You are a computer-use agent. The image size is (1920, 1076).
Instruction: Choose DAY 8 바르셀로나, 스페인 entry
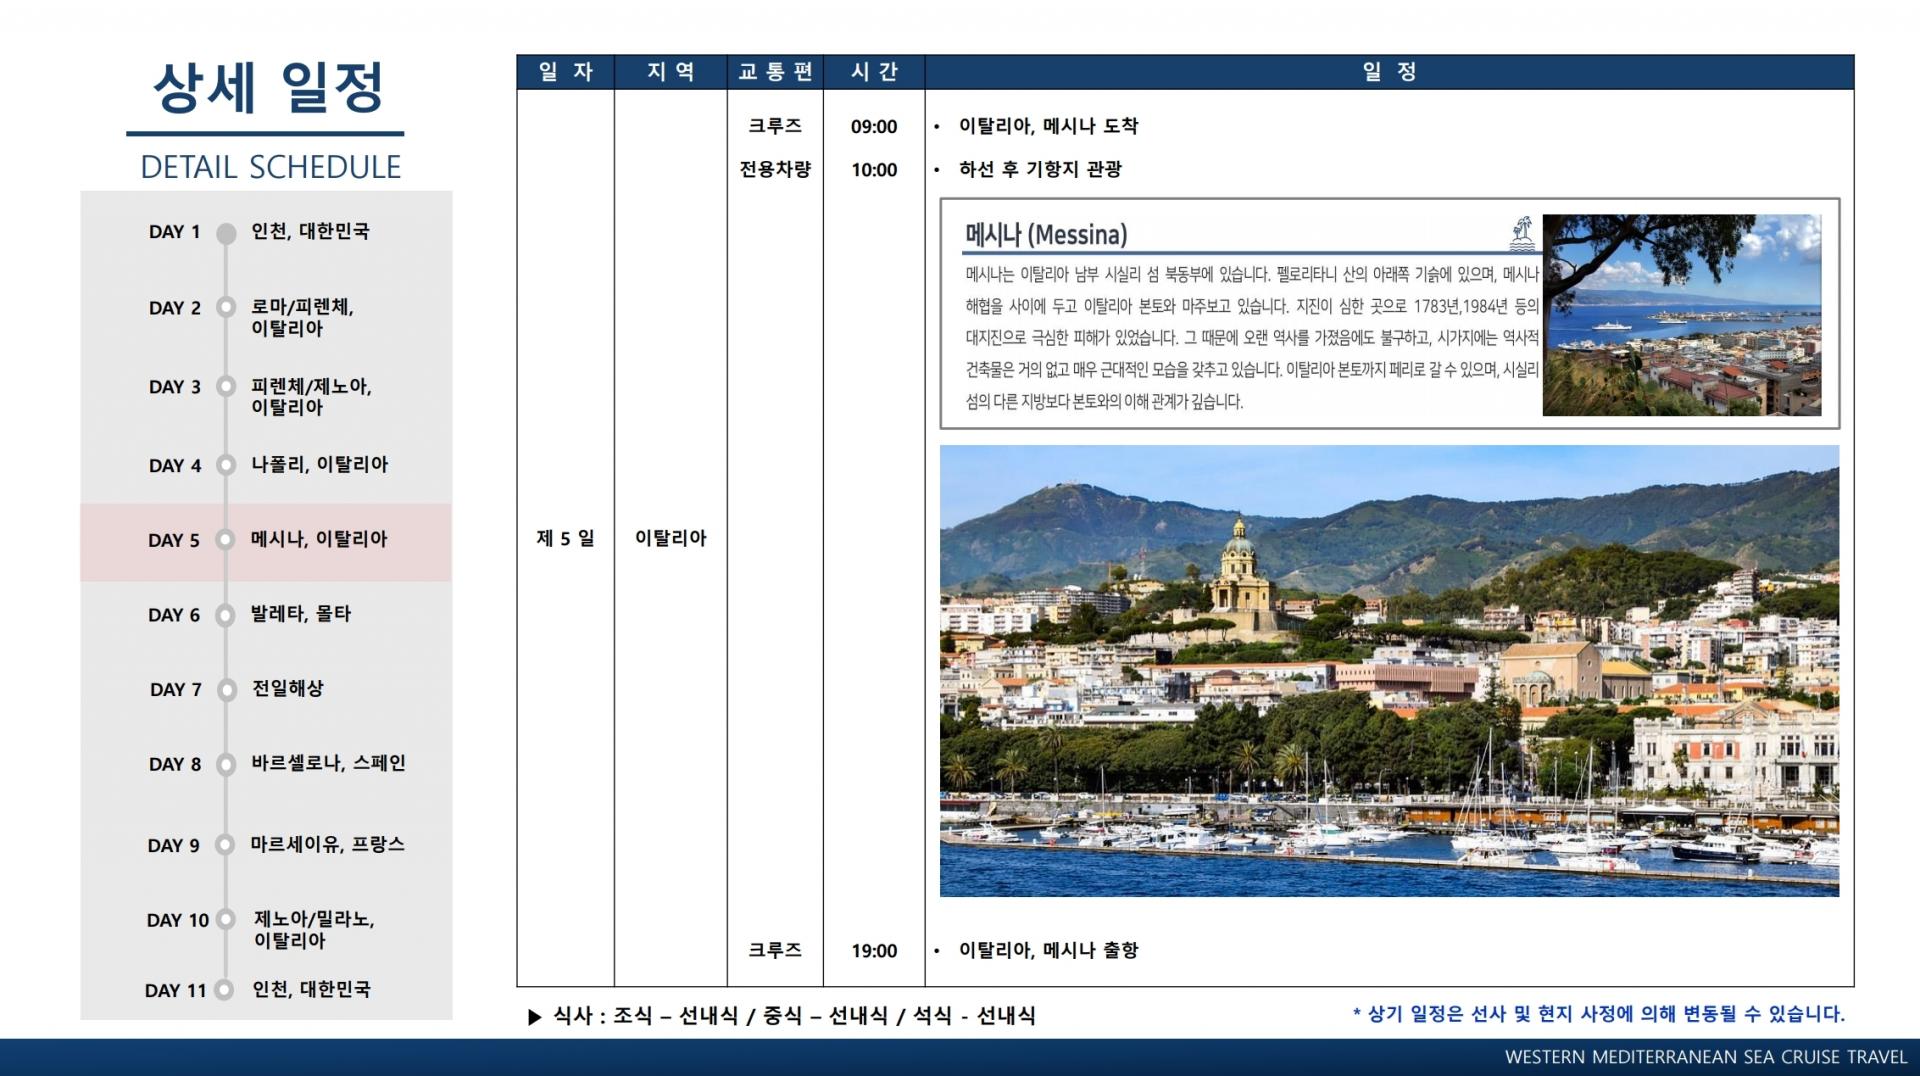266,764
